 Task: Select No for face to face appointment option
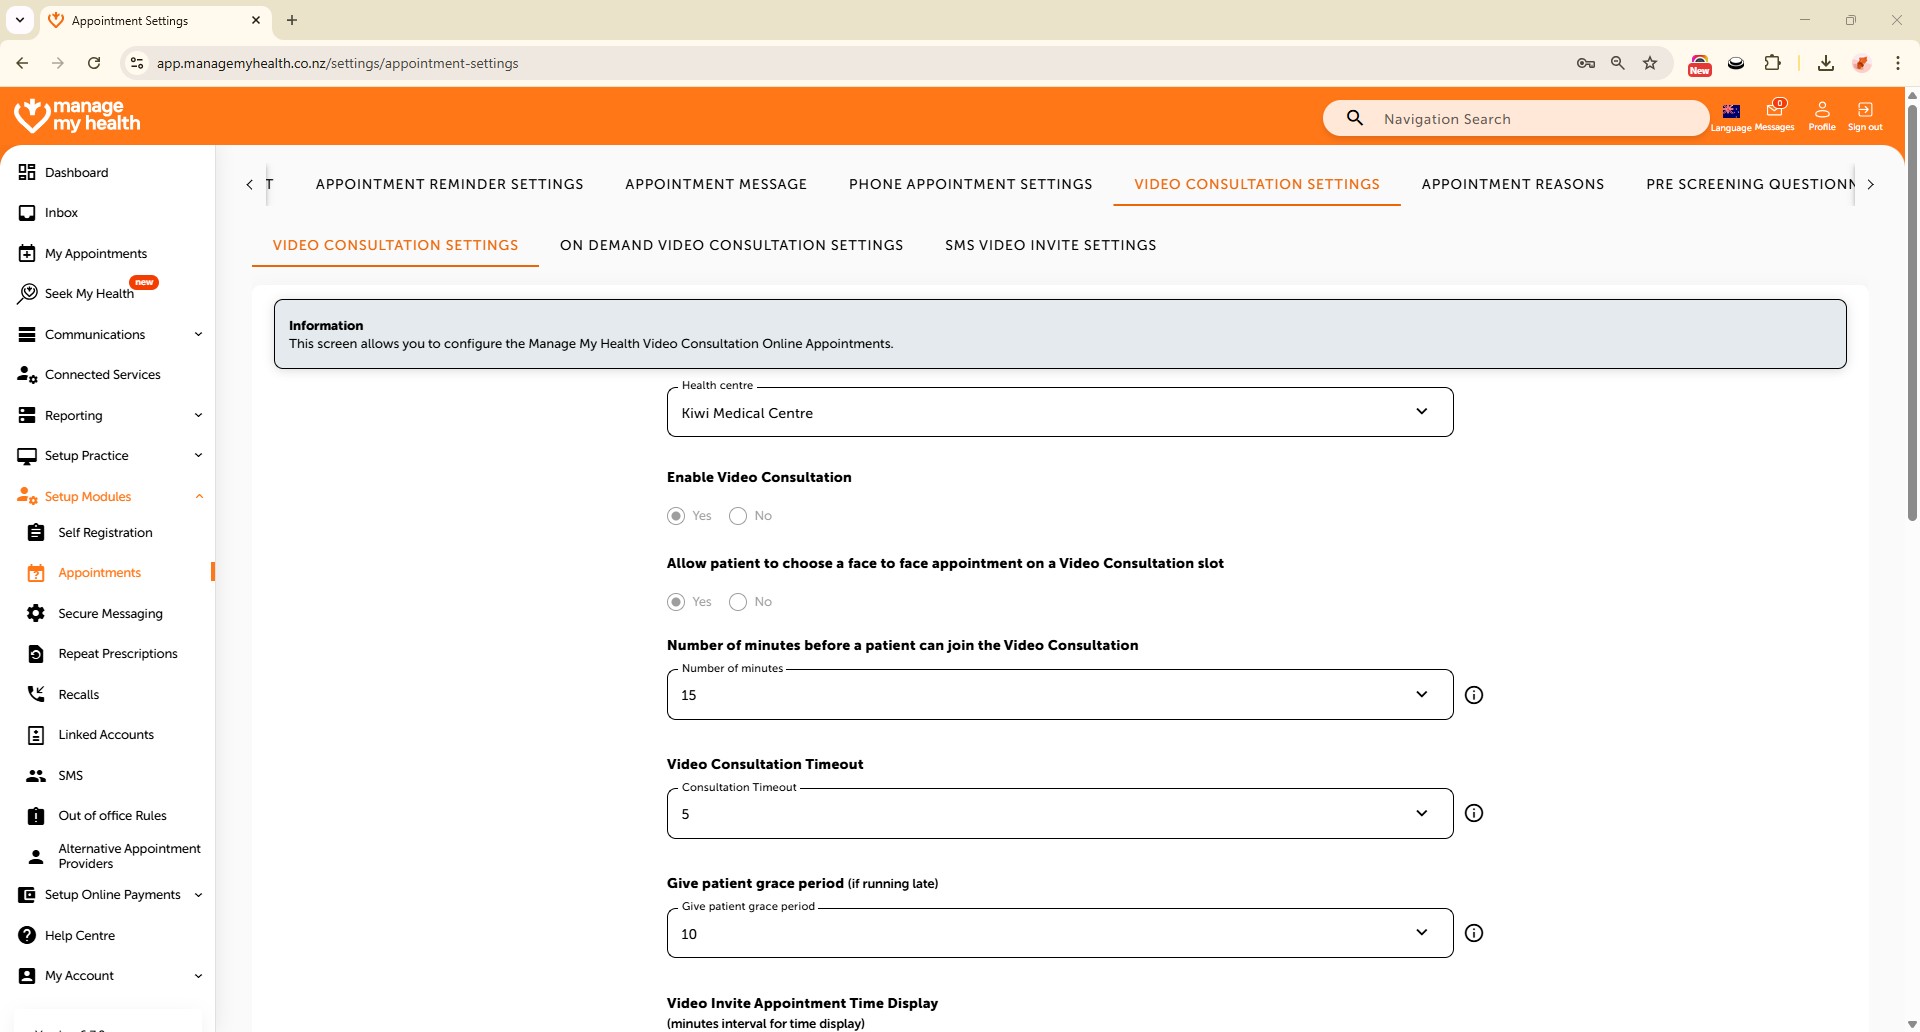click(x=738, y=602)
